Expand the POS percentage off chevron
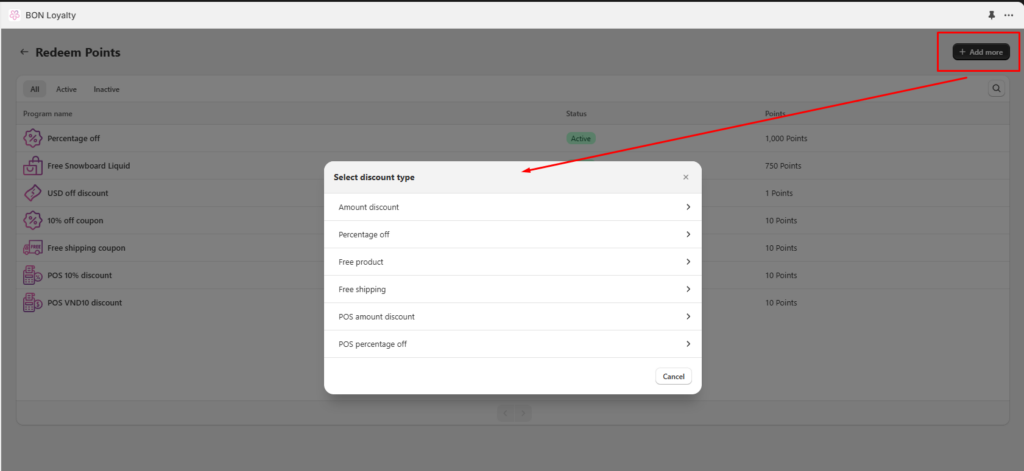1024x471 pixels. point(688,344)
